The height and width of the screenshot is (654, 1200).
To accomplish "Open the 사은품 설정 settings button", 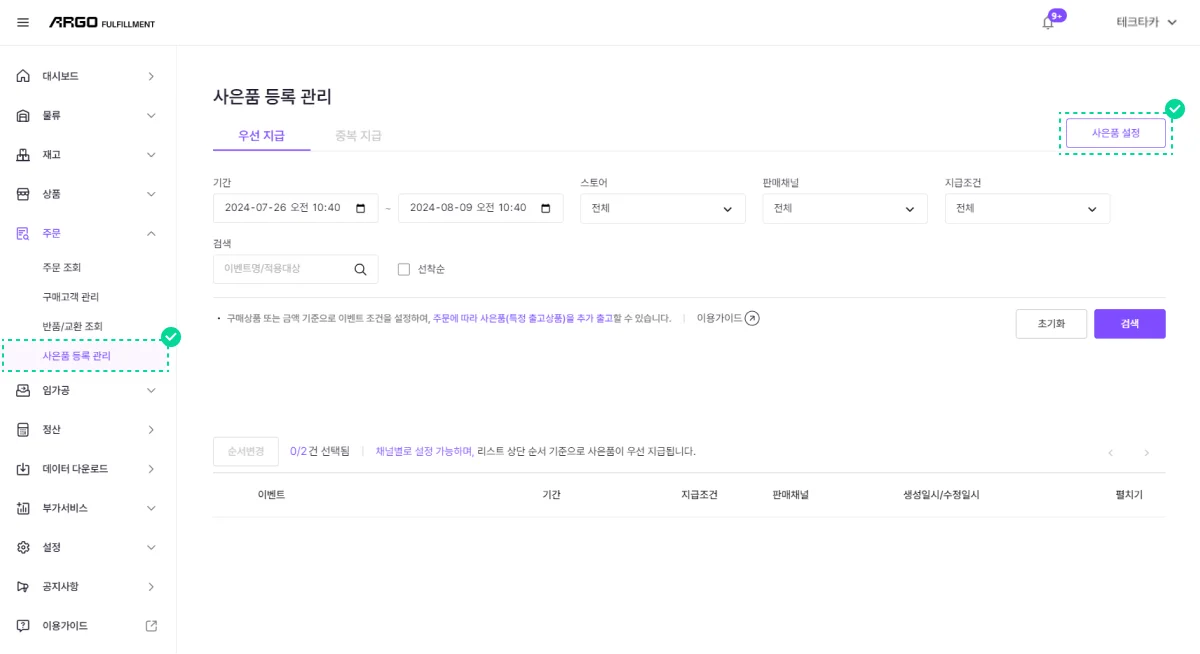I will (1116, 131).
